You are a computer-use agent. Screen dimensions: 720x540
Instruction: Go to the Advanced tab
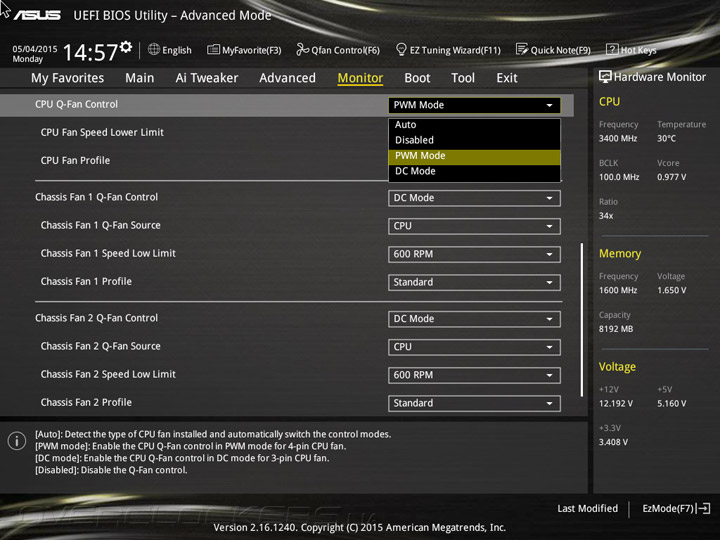287,78
